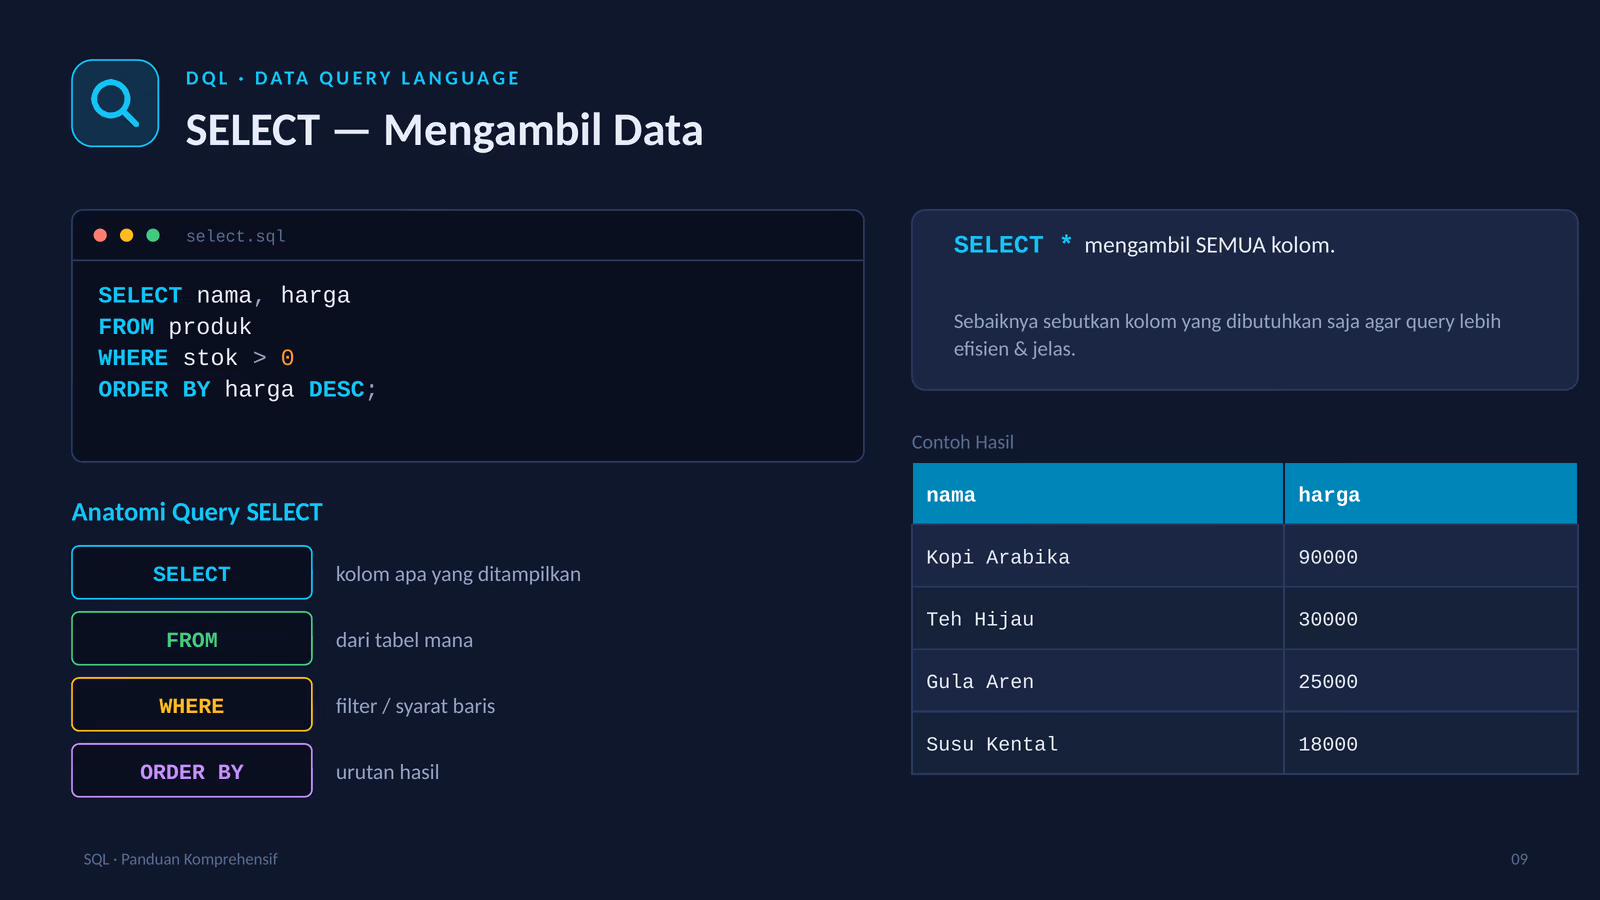
Task: Click the magnifying glass search icon
Action: click(115, 103)
